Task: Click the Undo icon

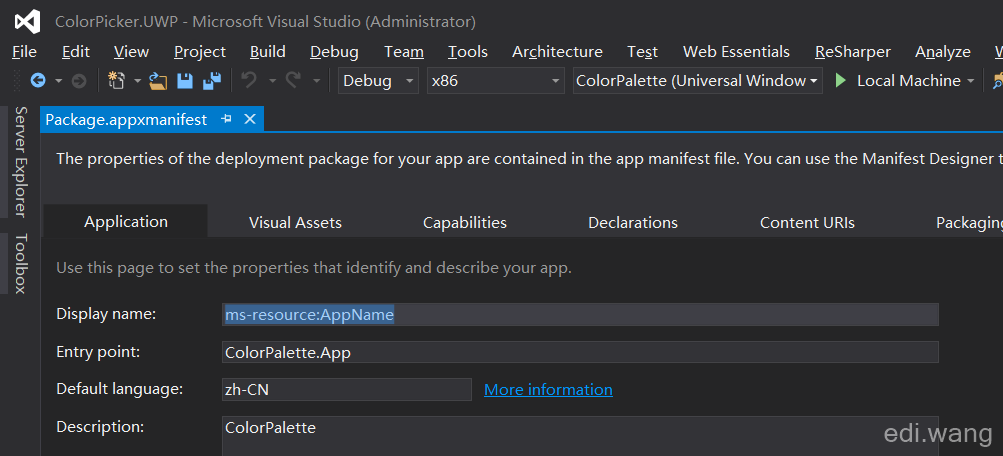Action: pyautogui.click(x=249, y=81)
